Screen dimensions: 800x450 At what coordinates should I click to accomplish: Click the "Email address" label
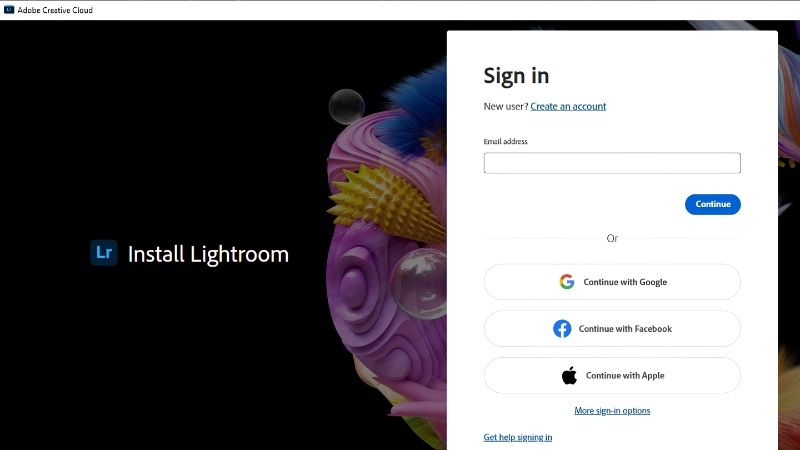pyautogui.click(x=505, y=141)
